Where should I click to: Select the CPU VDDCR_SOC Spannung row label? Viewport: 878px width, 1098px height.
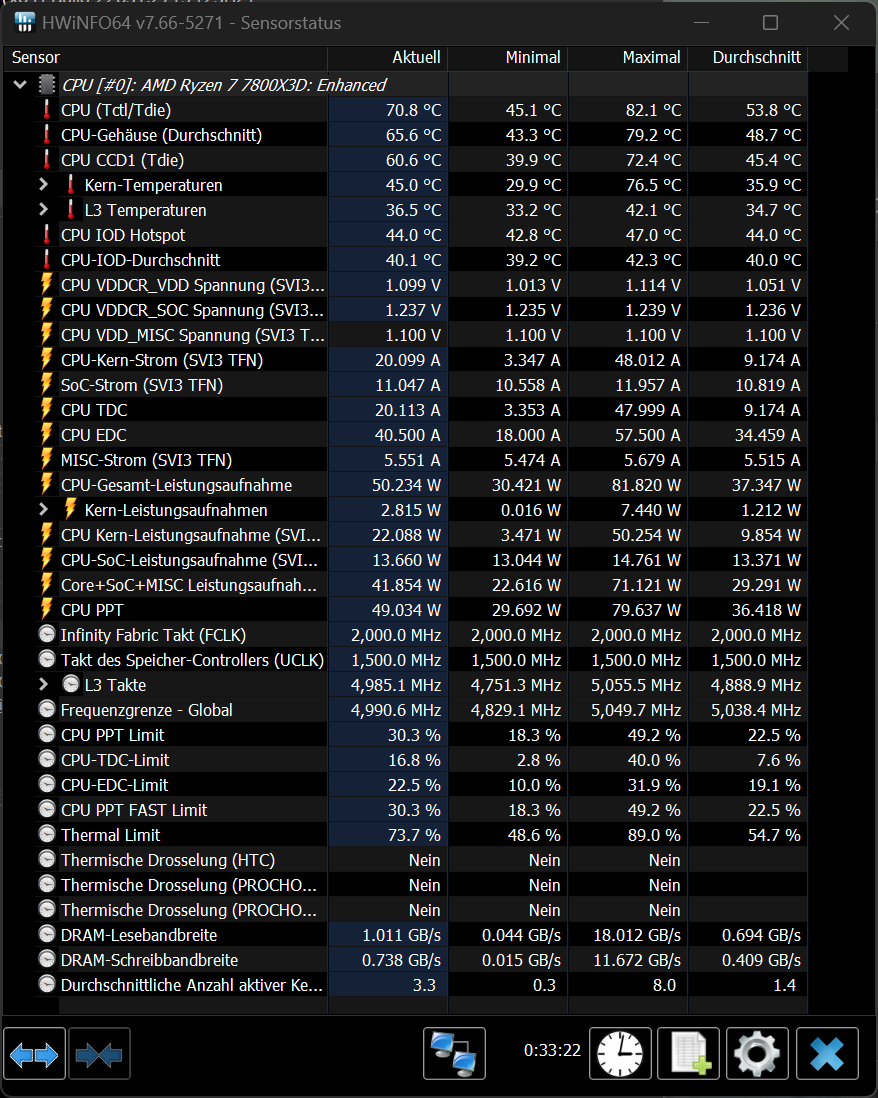click(x=193, y=310)
